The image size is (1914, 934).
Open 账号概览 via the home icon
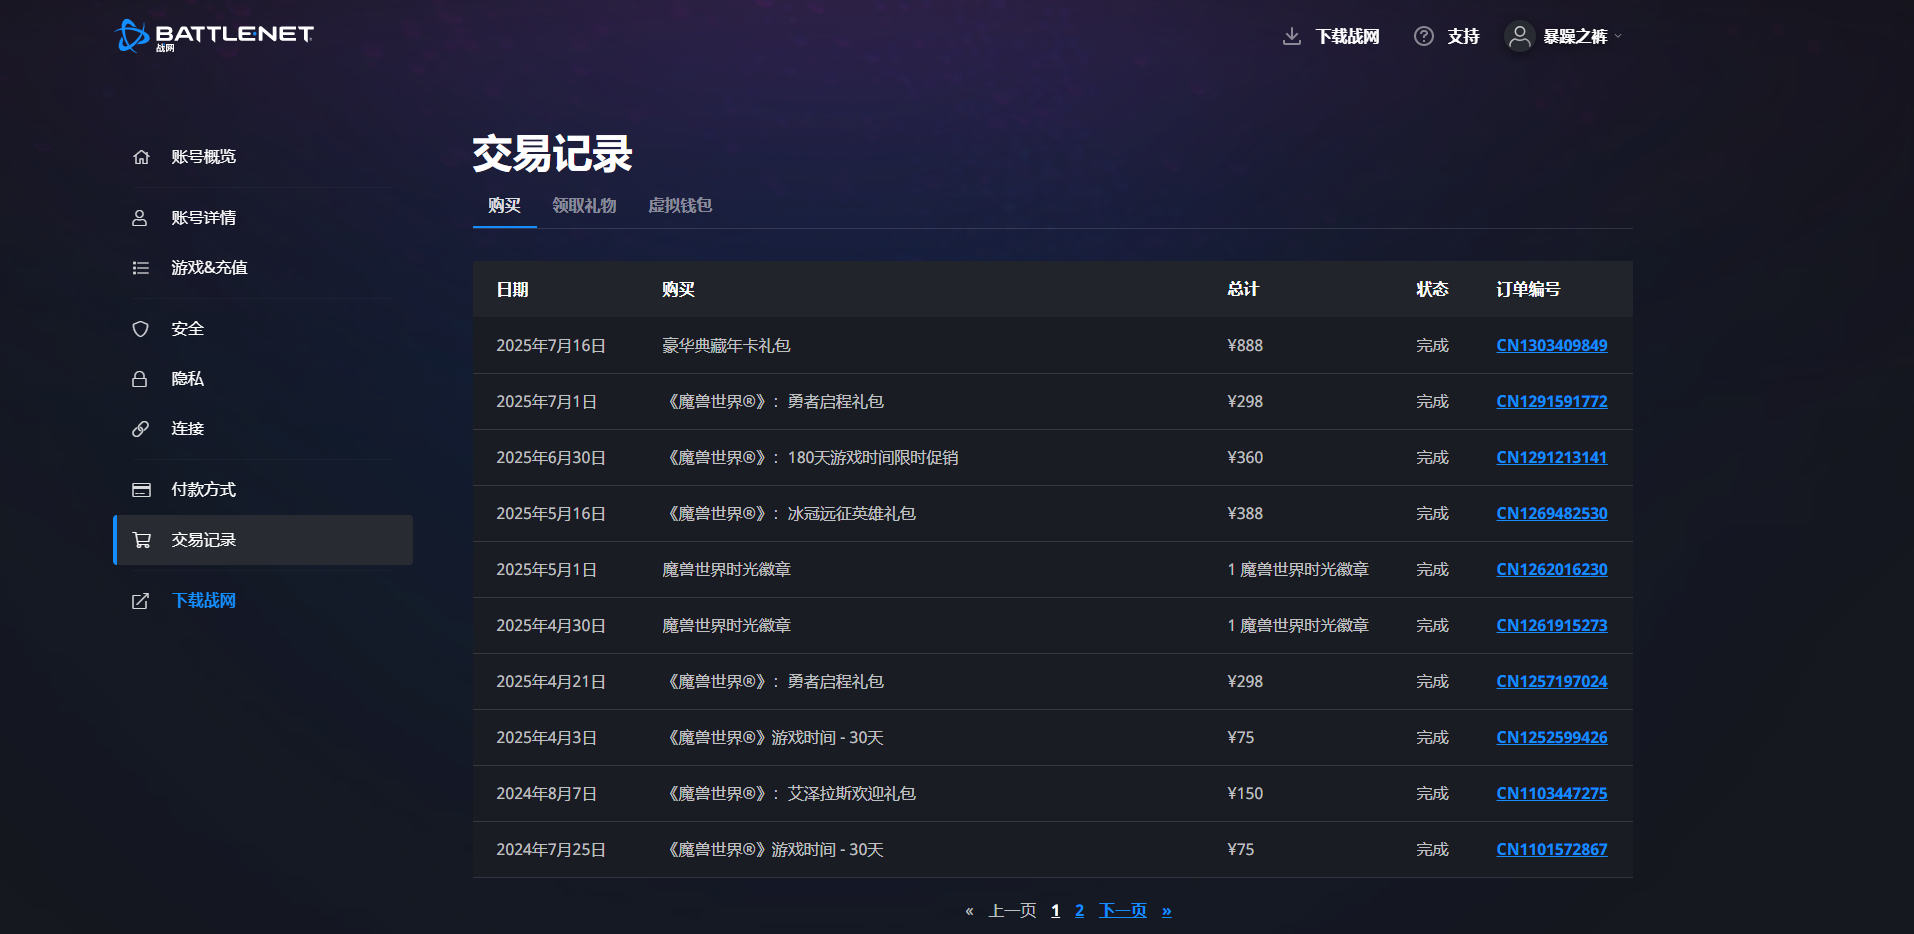coord(141,157)
